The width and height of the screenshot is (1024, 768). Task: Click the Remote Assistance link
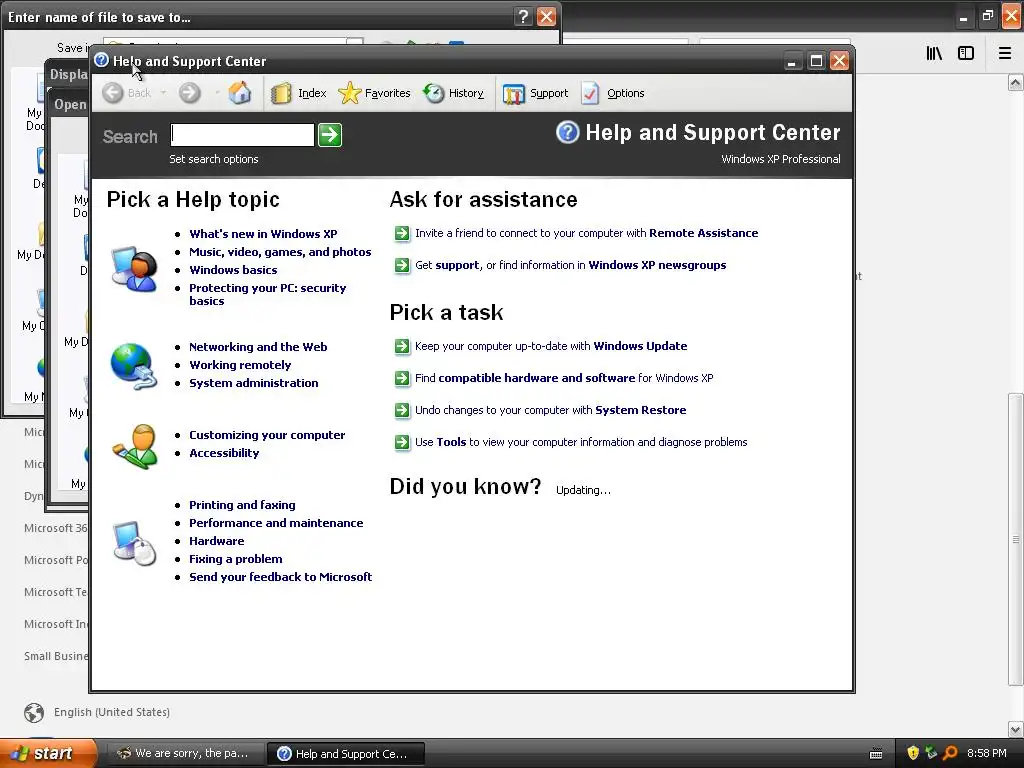pos(703,233)
